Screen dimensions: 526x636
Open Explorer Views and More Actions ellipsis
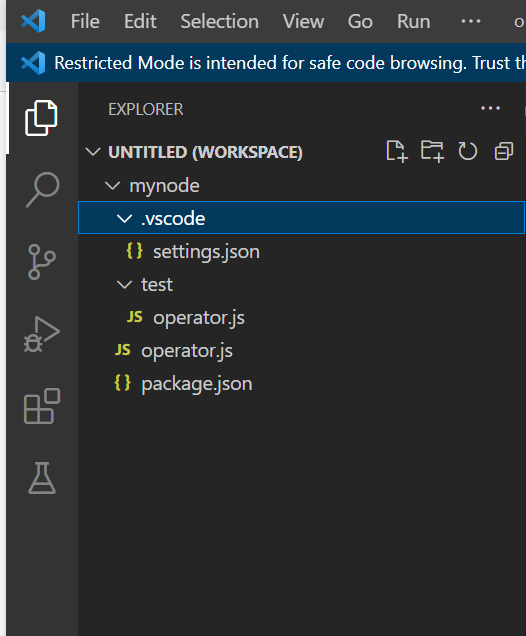click(490, 108)
